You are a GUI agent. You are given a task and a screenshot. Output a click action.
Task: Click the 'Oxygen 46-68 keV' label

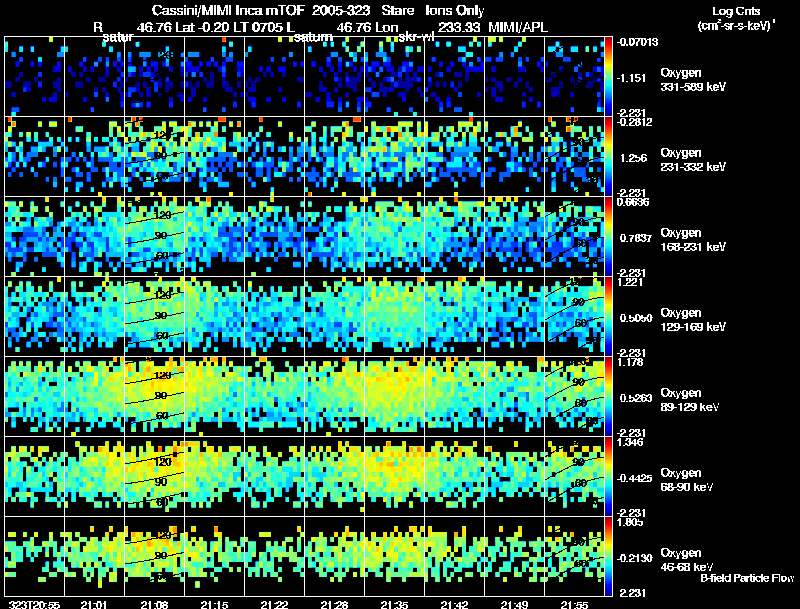point(687,560)
